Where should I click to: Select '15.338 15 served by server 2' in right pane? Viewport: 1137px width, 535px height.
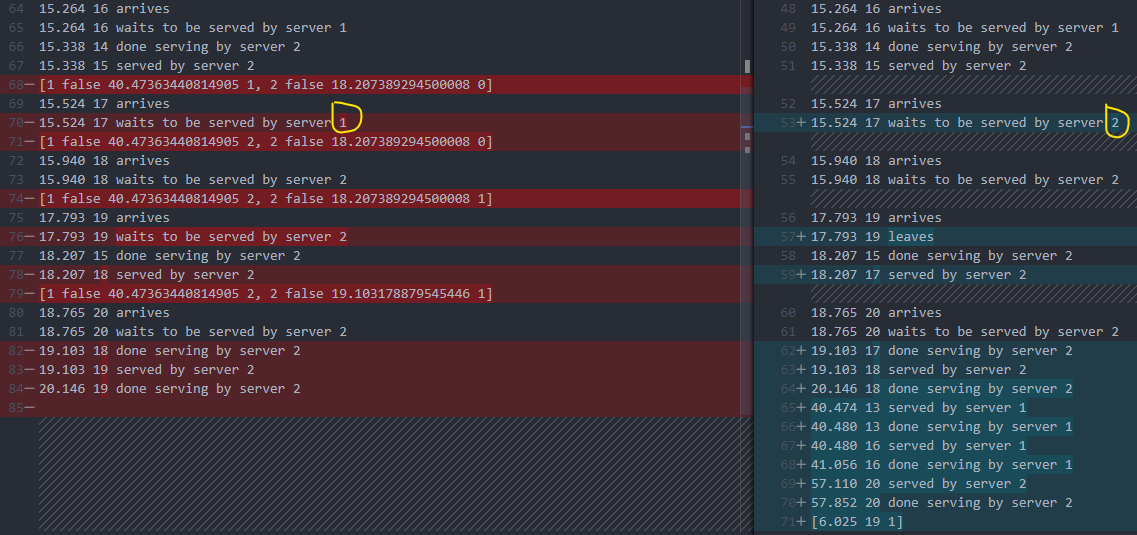918,66
